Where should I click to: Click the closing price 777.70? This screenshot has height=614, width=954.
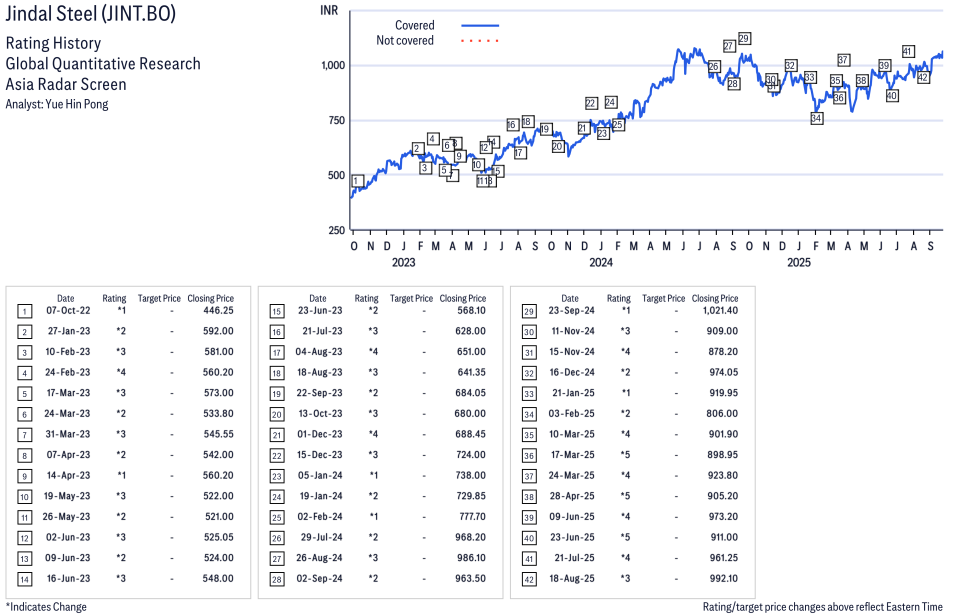[473, 517]
